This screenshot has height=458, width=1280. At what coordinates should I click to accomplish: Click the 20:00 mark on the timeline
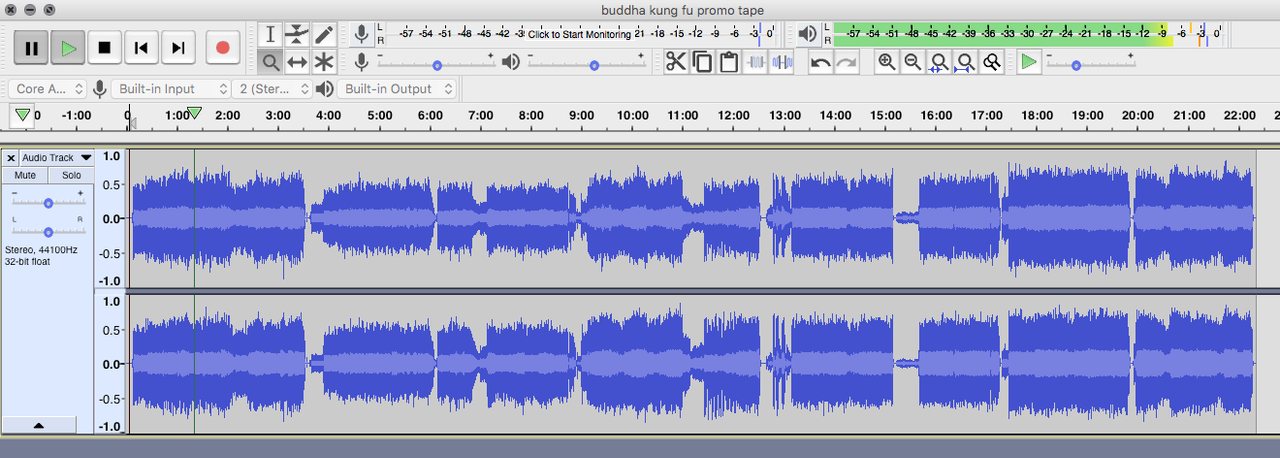1138,116
